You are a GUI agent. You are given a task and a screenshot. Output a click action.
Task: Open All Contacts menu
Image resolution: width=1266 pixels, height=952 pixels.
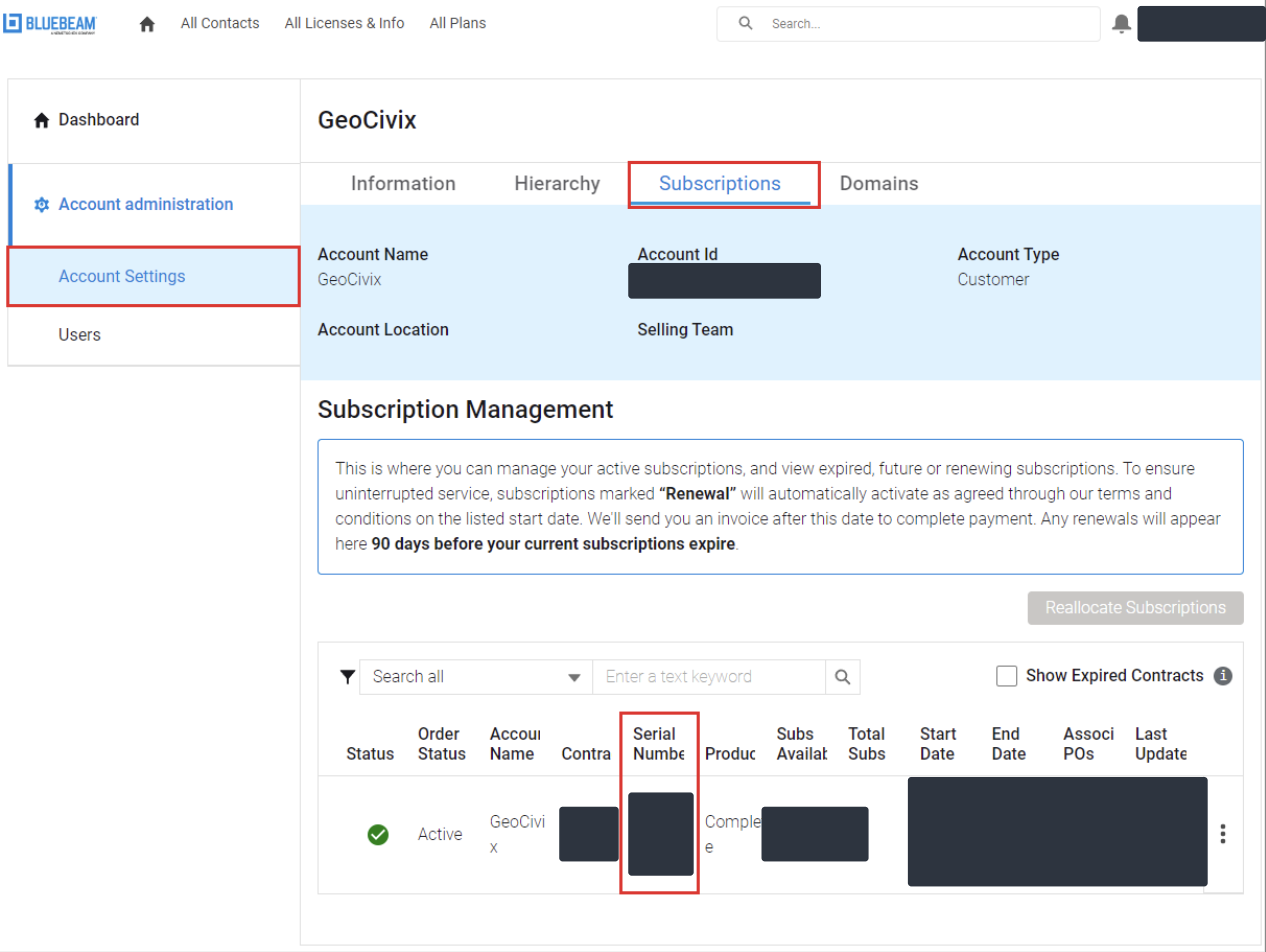coord(220,23)
